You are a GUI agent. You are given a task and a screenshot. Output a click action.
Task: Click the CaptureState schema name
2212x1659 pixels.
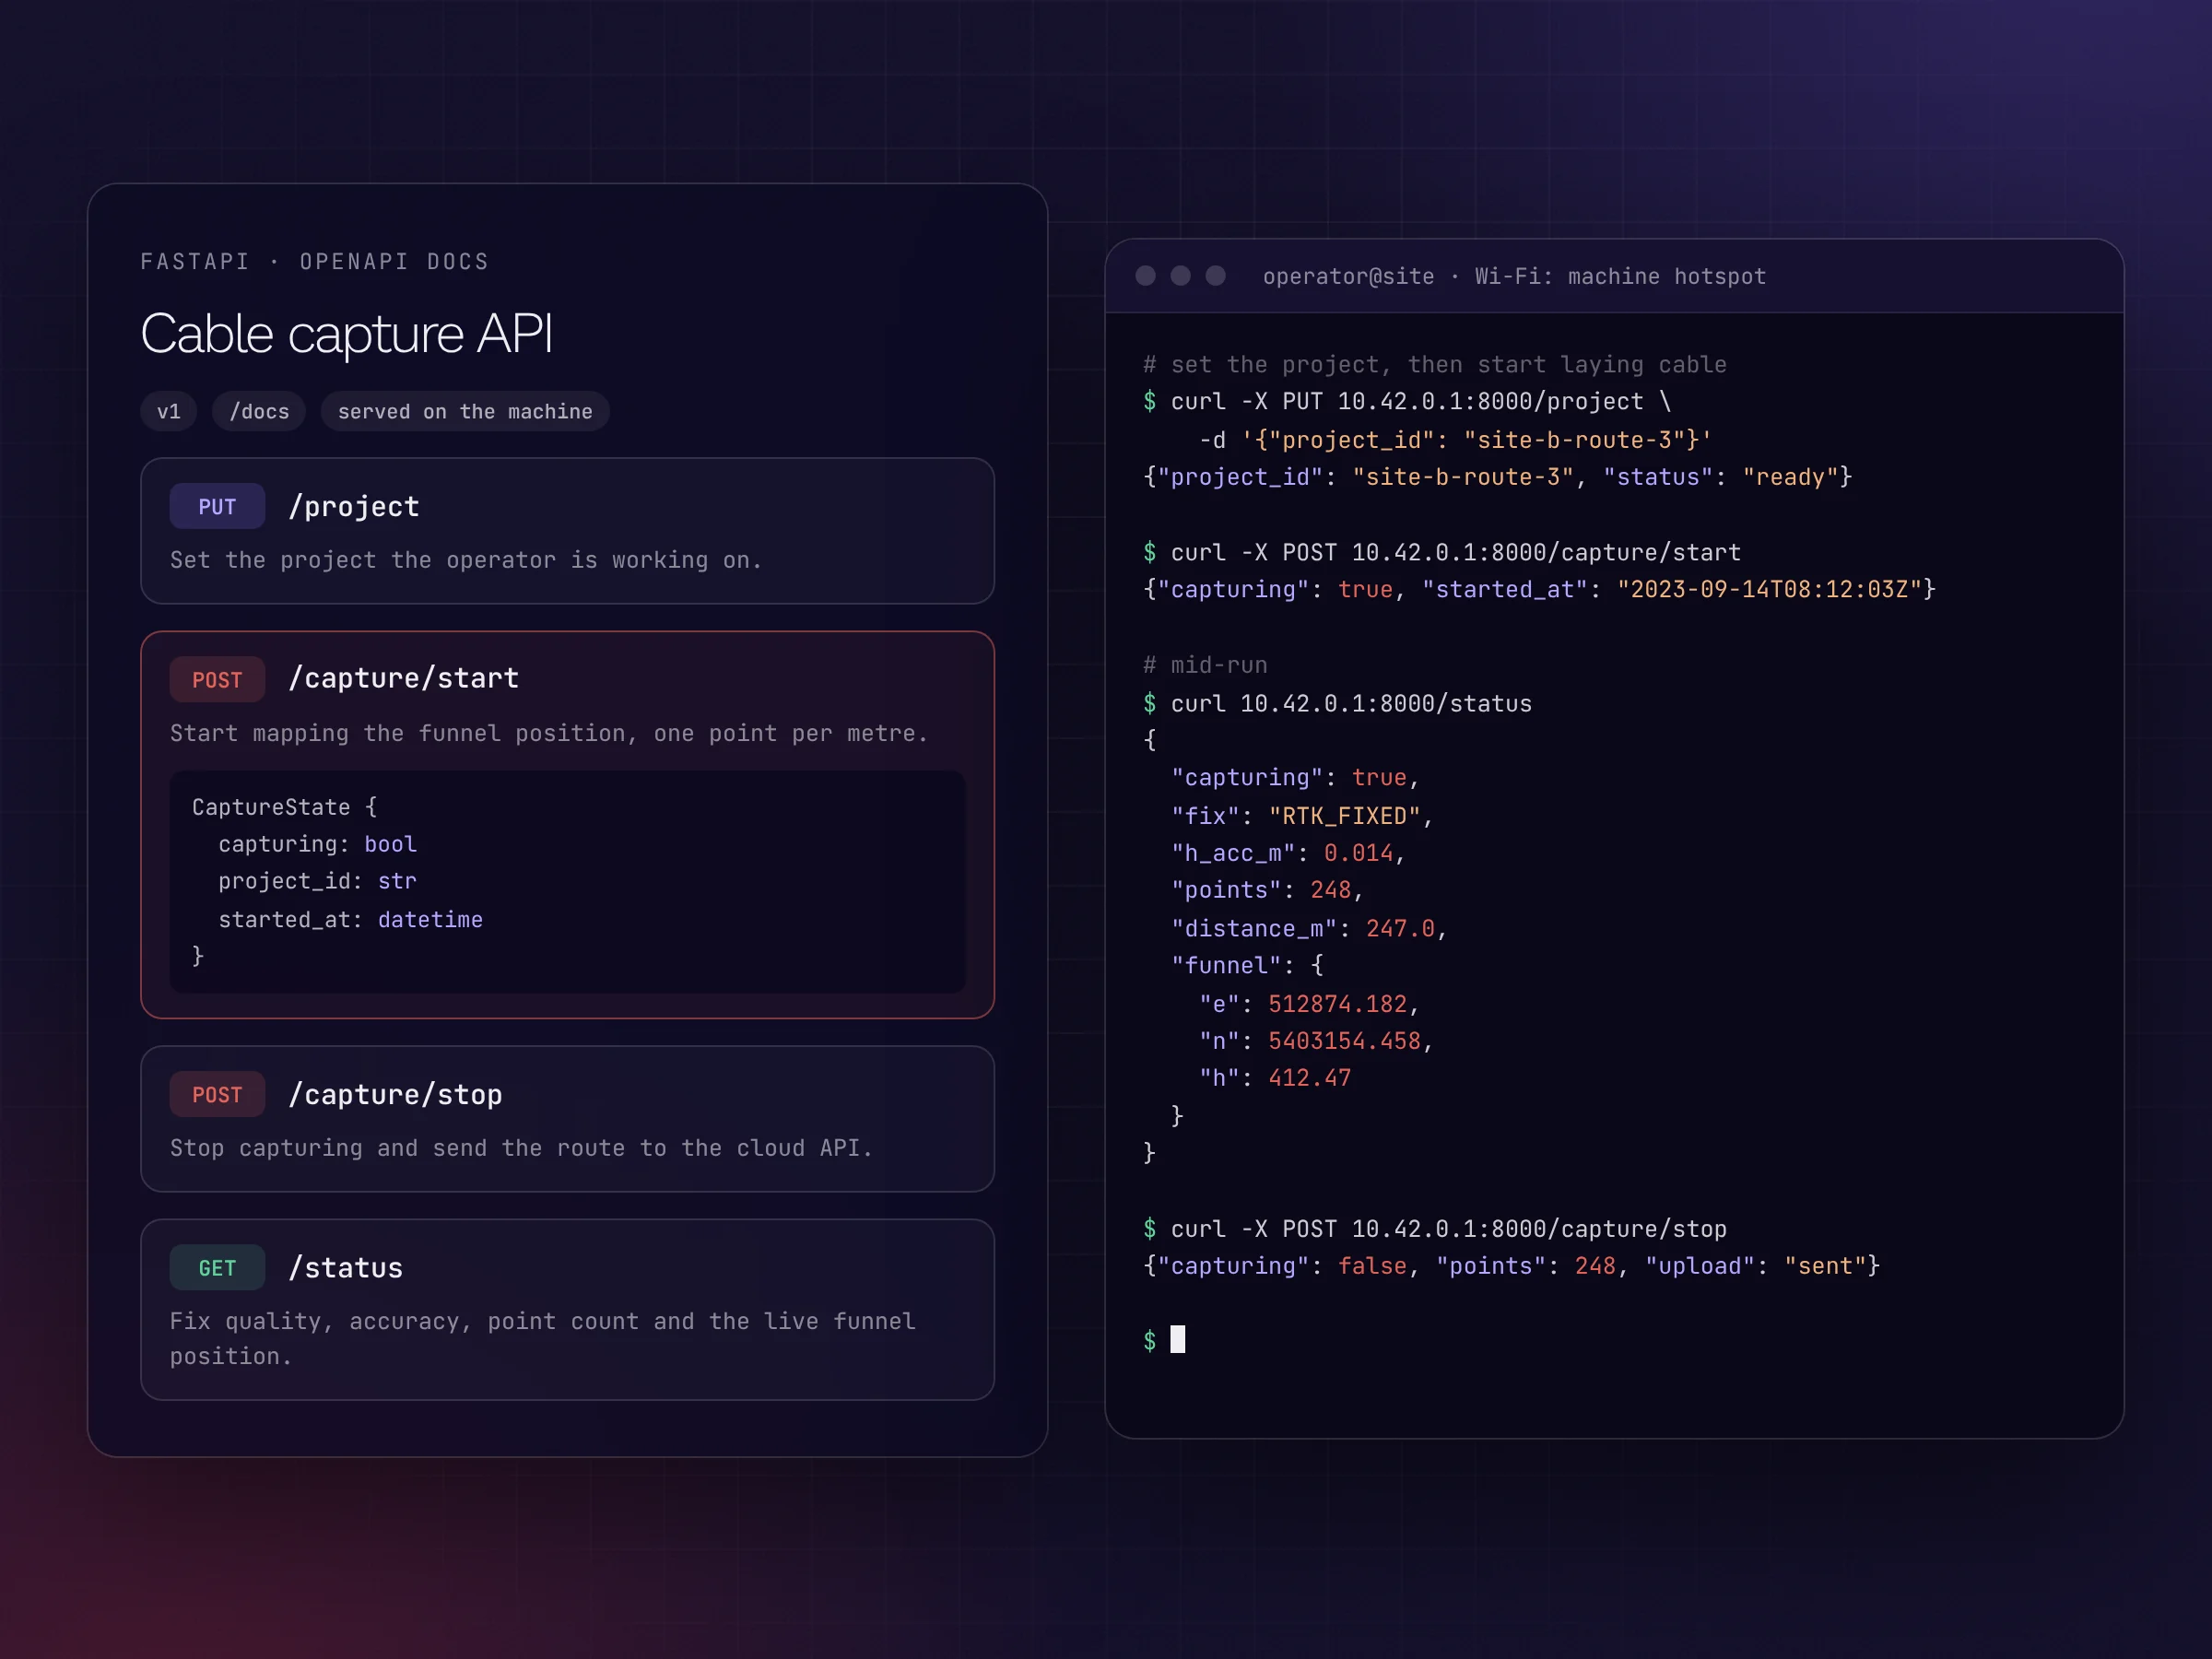pyautogui.click(x=271, y=807)
